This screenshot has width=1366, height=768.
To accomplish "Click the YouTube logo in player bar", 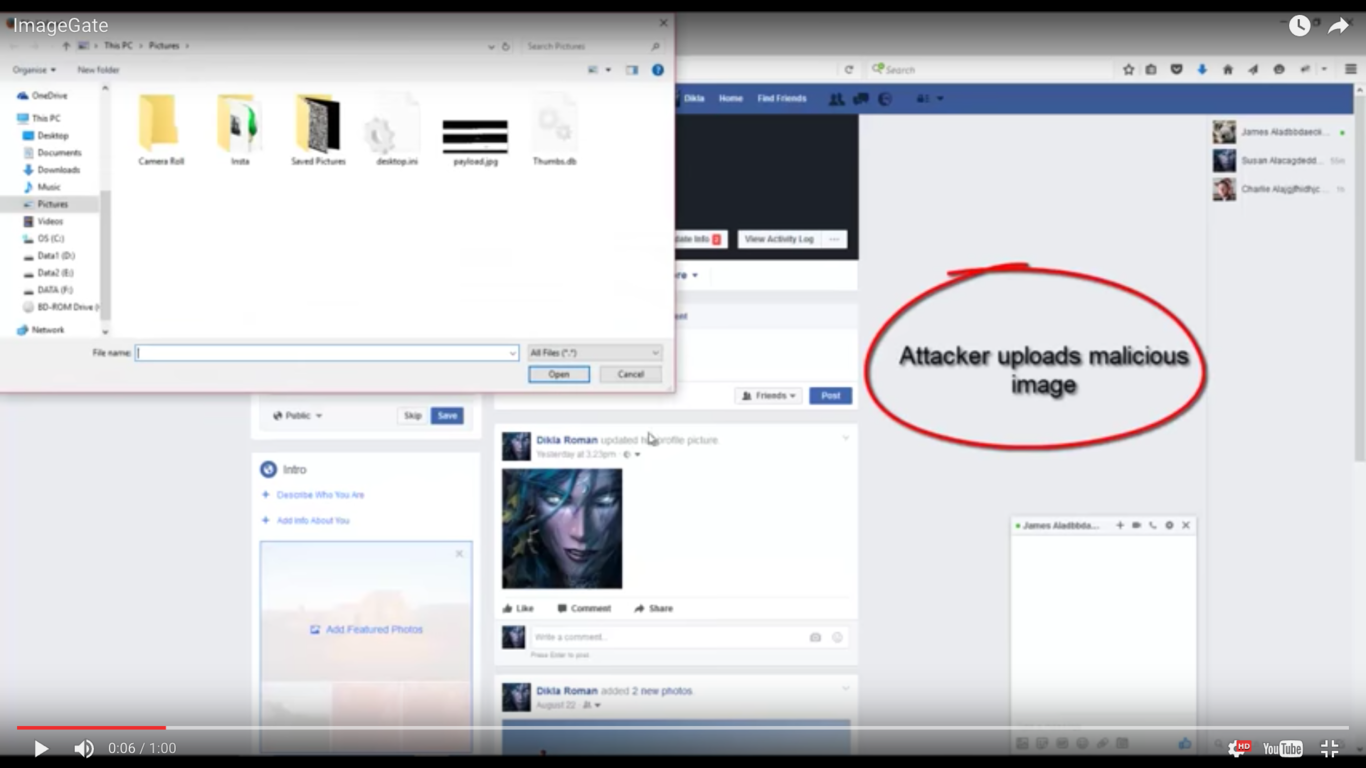I will point(1282,748).
